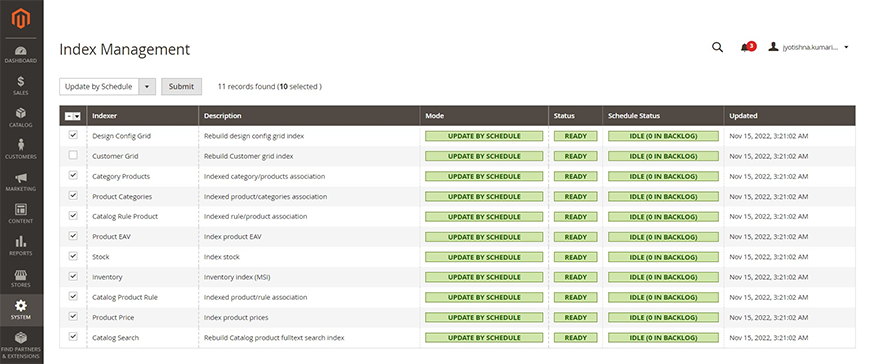
Task: Open the jyotishna.kumari account menu
Action: [x=808, y=48]
